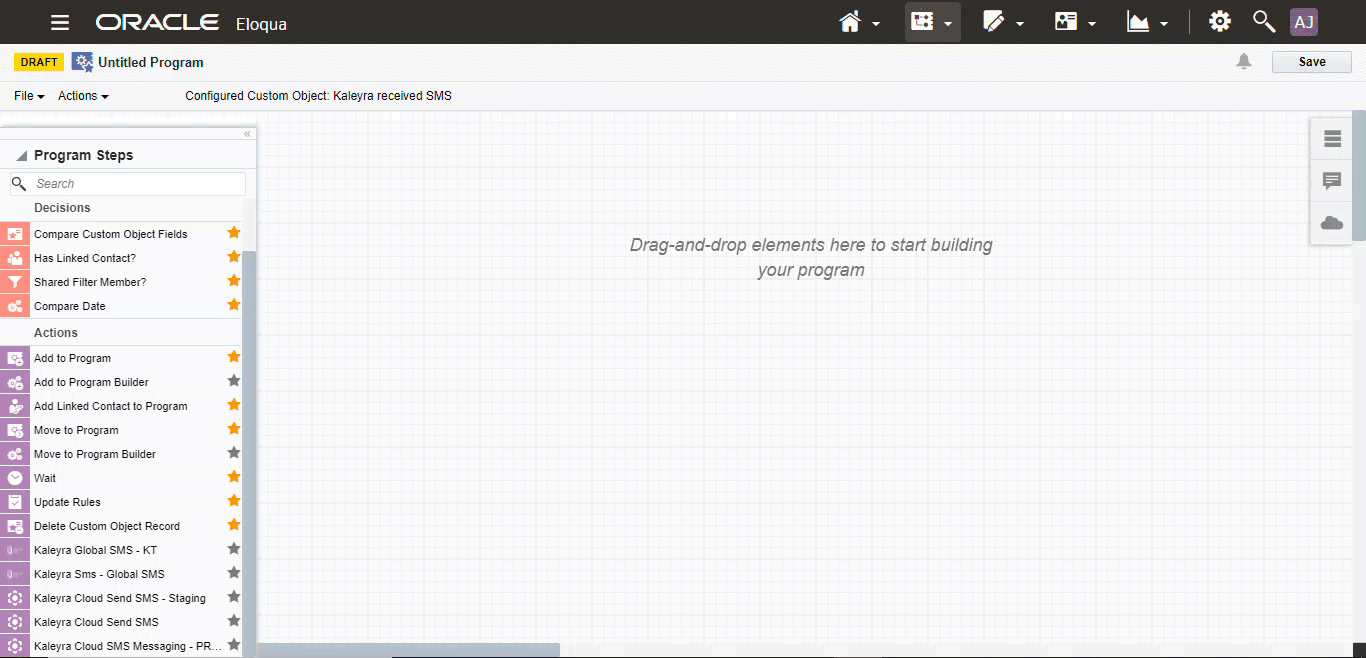Image resolution: width=1366 pixels, height=658 pixels.
Task: Click the program icon beside Untitled Program
Action: point(82,62)
